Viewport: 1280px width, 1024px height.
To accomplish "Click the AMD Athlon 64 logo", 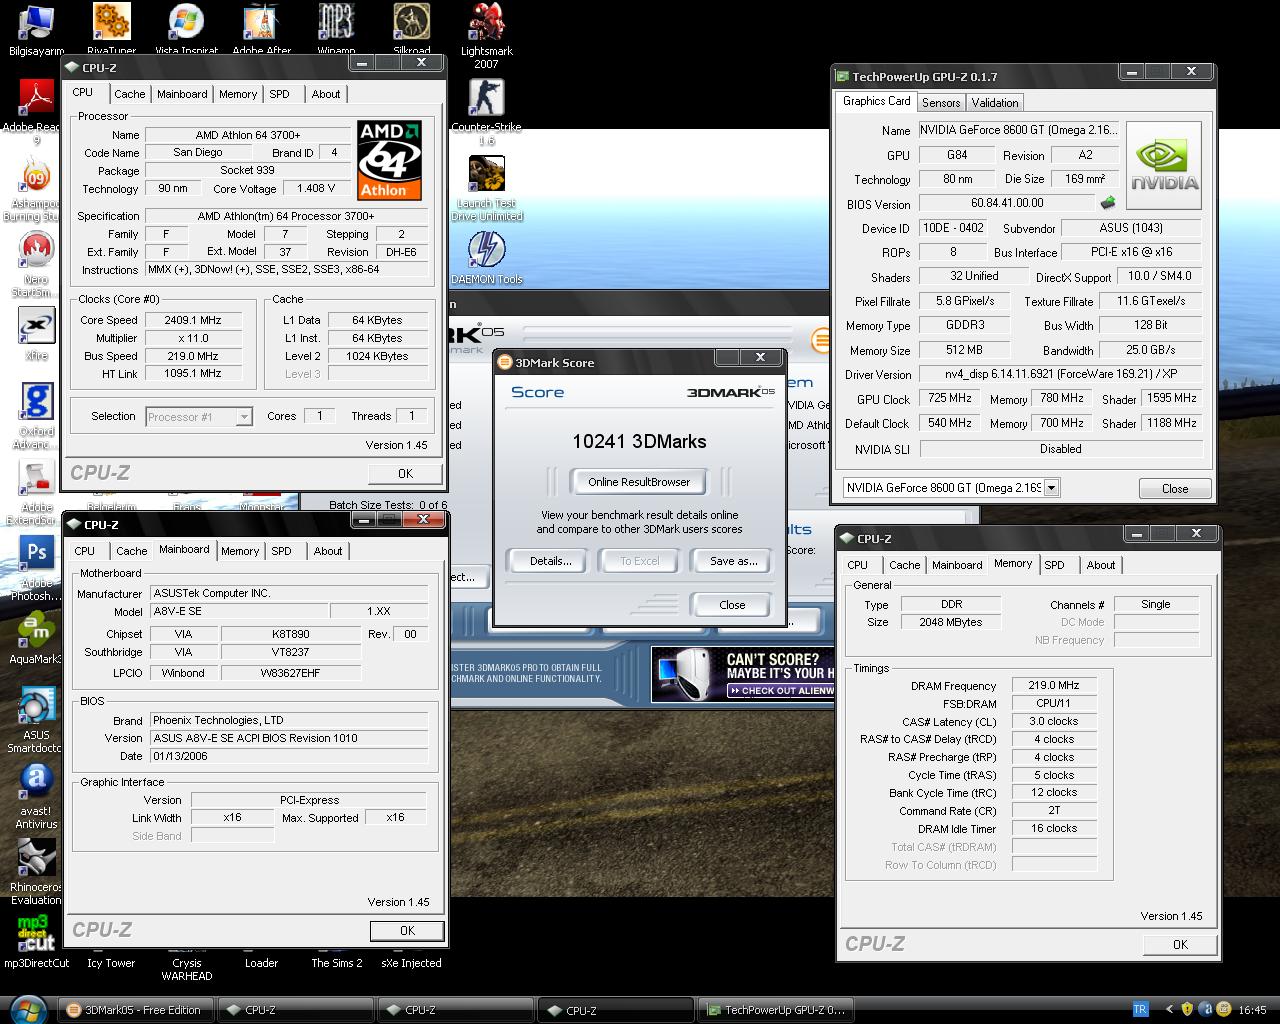I will [389, 161].
